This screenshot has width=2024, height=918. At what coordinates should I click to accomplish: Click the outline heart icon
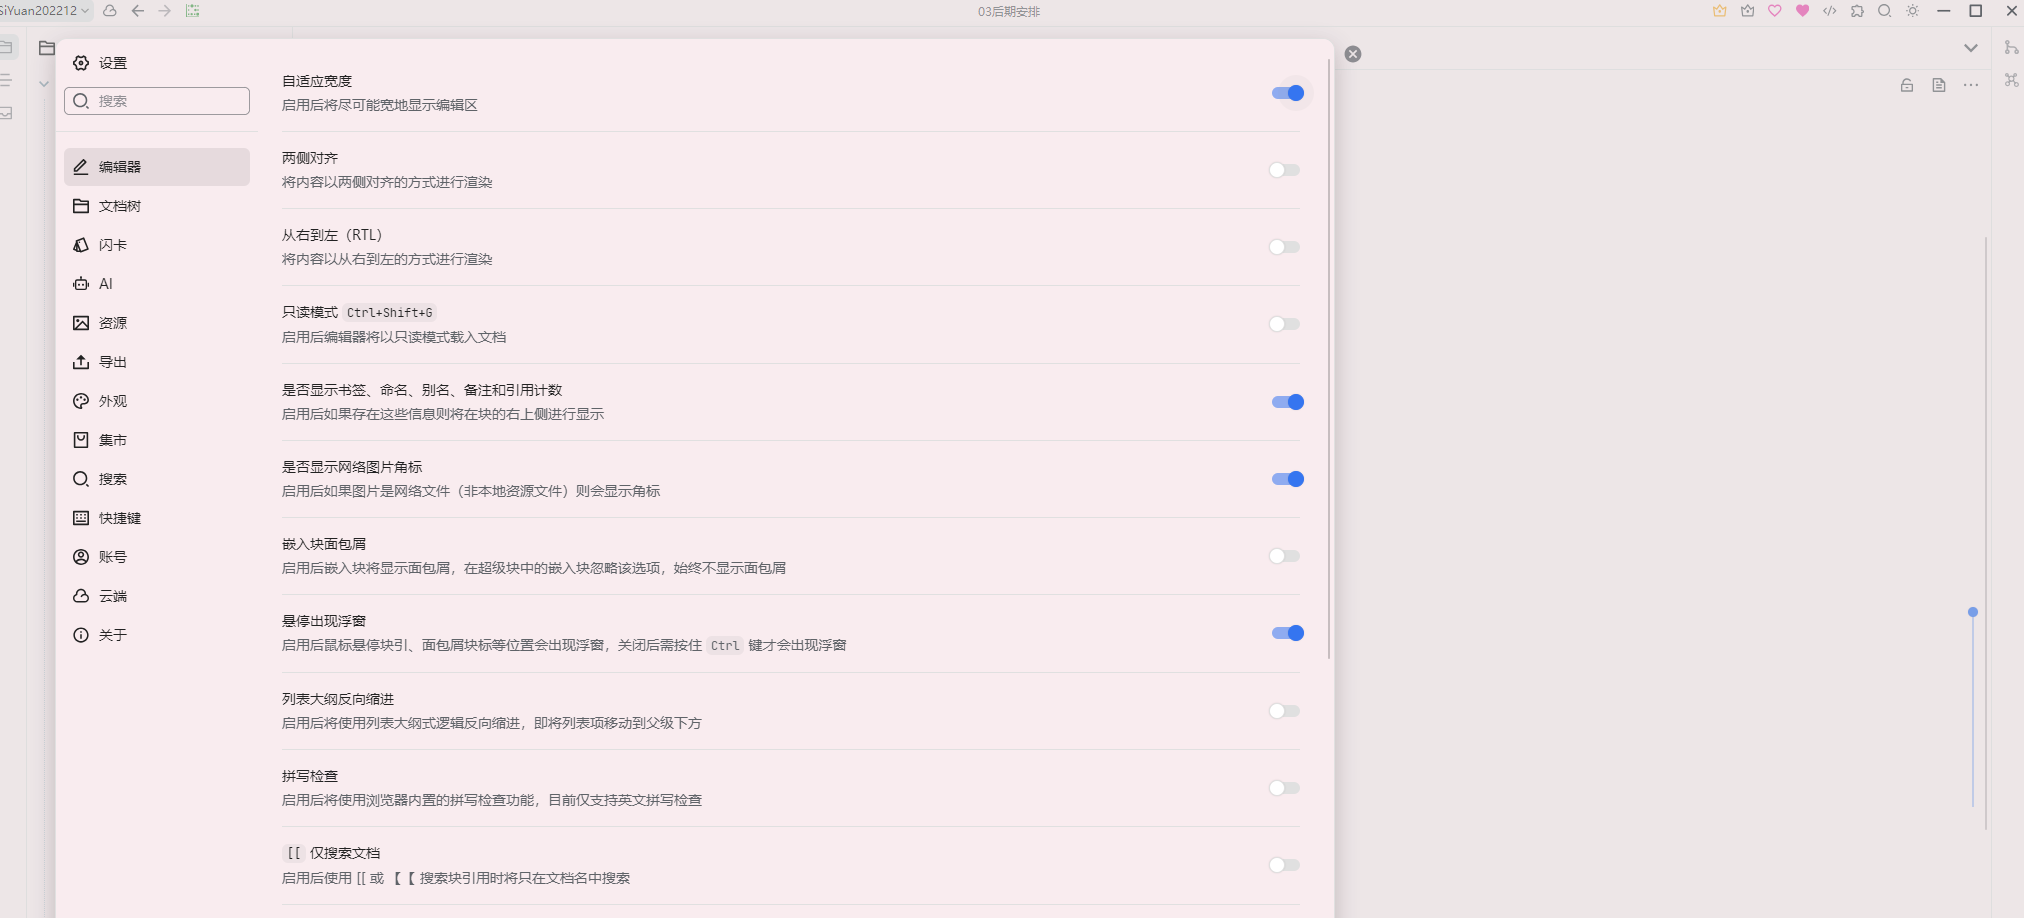tap(1775, 11)
